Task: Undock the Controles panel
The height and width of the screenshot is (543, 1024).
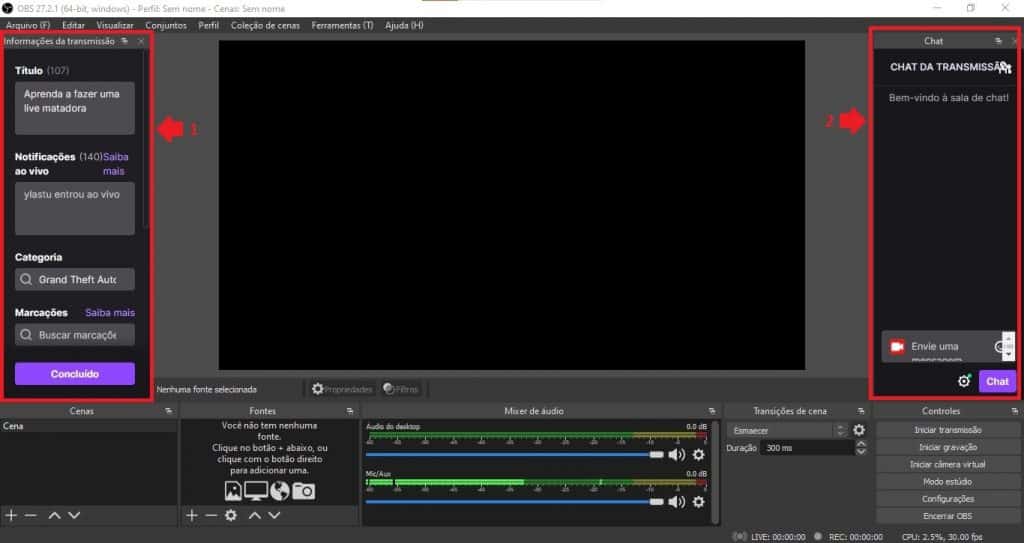Action: pyautogui.click(x=1015, y=411)
